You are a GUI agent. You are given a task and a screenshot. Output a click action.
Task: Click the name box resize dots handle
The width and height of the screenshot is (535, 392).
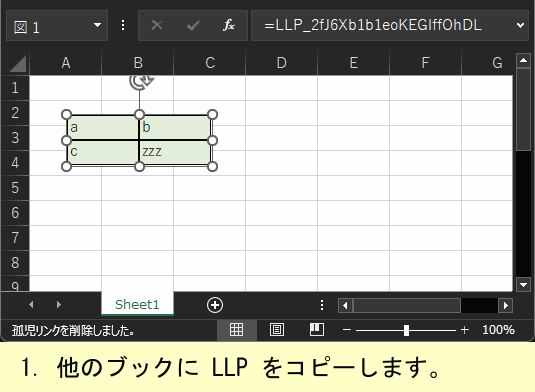(123, 25)
